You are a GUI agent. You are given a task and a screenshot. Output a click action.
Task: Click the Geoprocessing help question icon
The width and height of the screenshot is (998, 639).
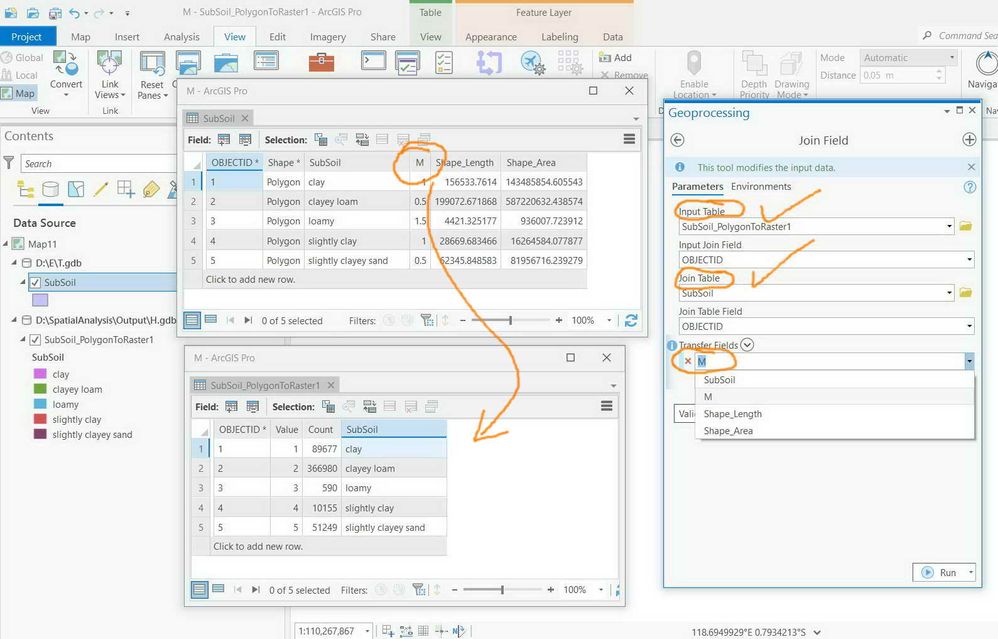click(x=969, y=187)
